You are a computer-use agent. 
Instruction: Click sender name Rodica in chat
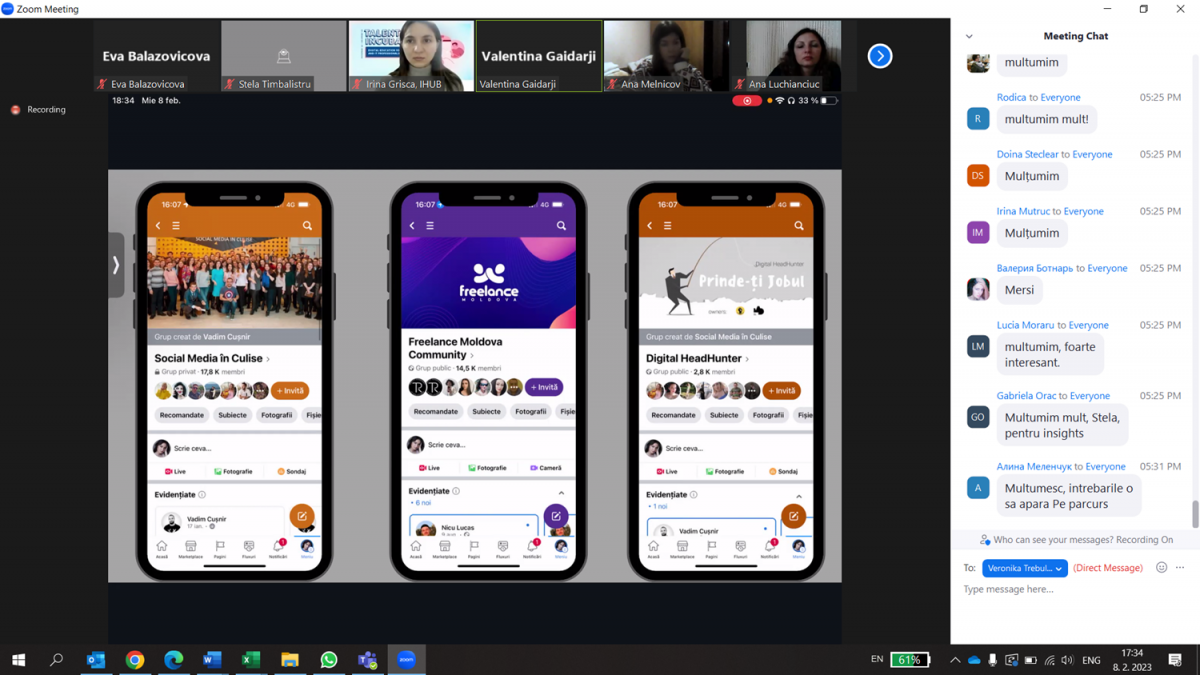(1011, 97)
